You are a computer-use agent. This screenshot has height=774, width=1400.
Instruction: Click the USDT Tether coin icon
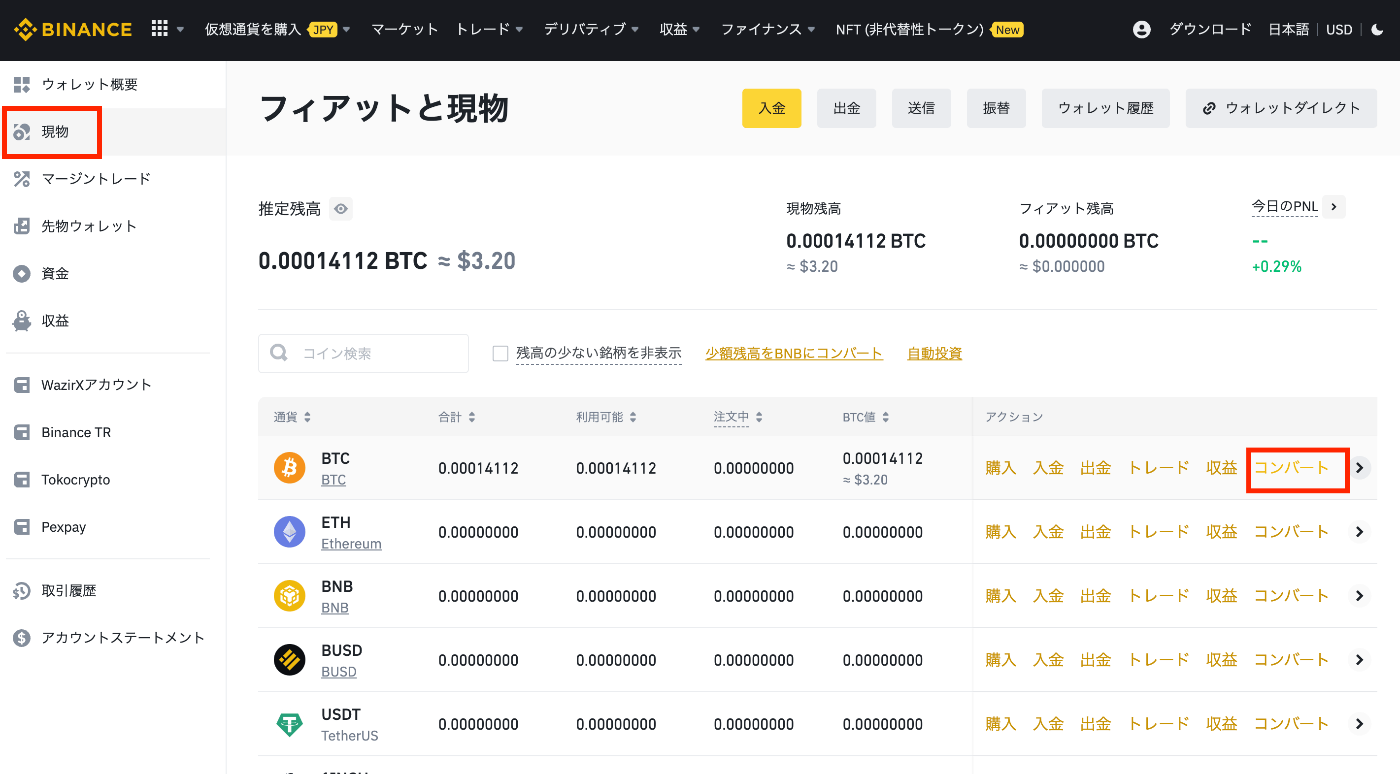290,724
